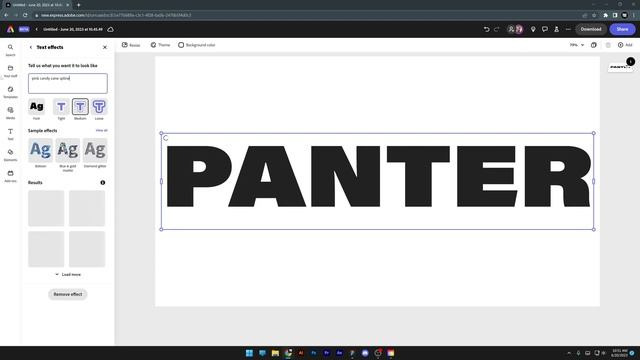
Task: Open Adobe Premiere Pro from the taskbar
Action: click(x=326, y=353)
